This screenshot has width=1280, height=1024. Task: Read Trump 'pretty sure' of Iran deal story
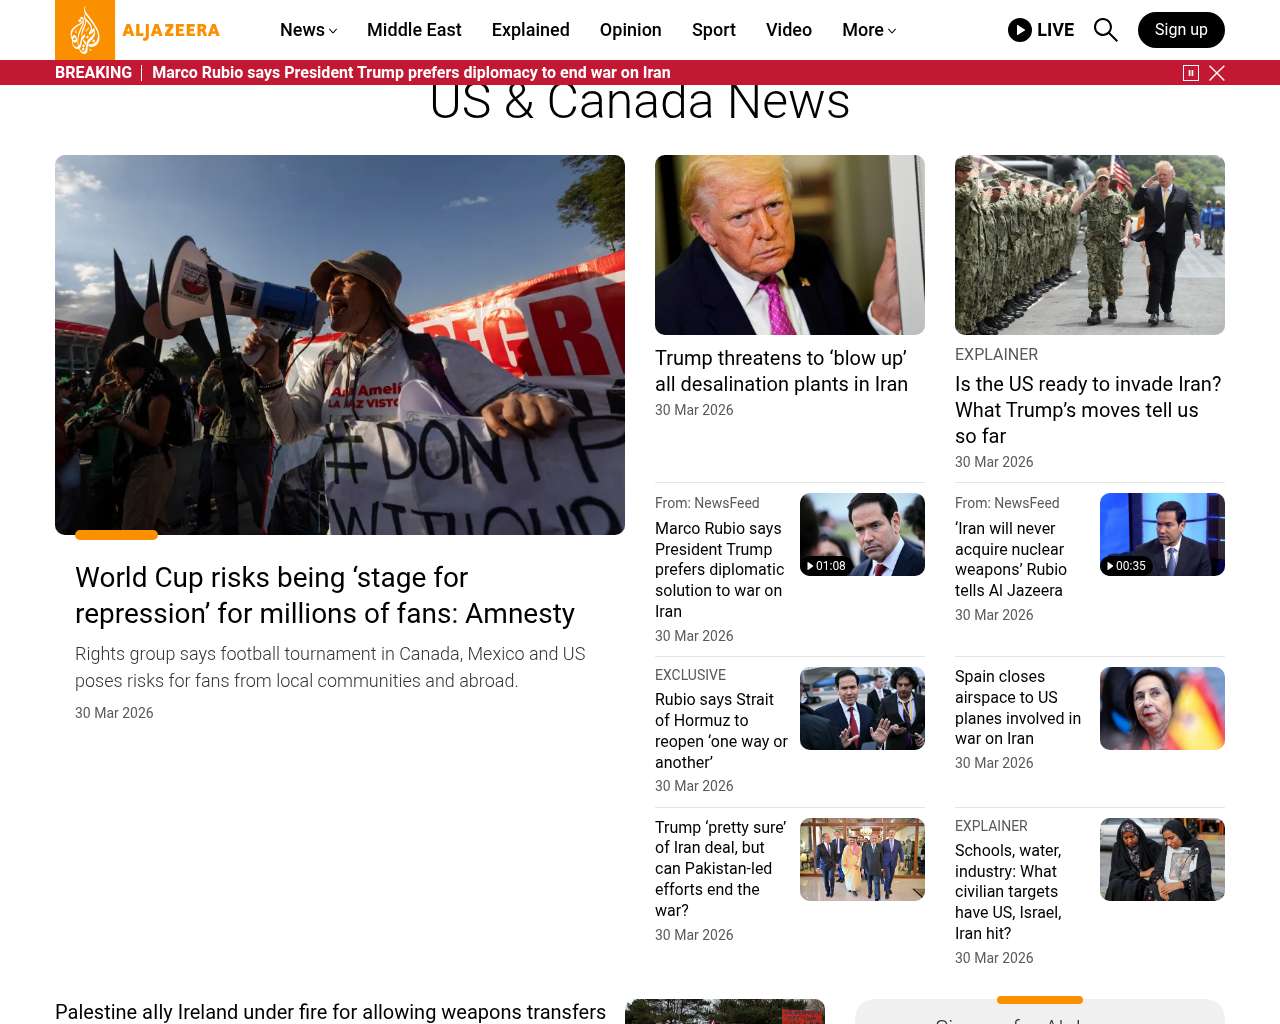720,869
